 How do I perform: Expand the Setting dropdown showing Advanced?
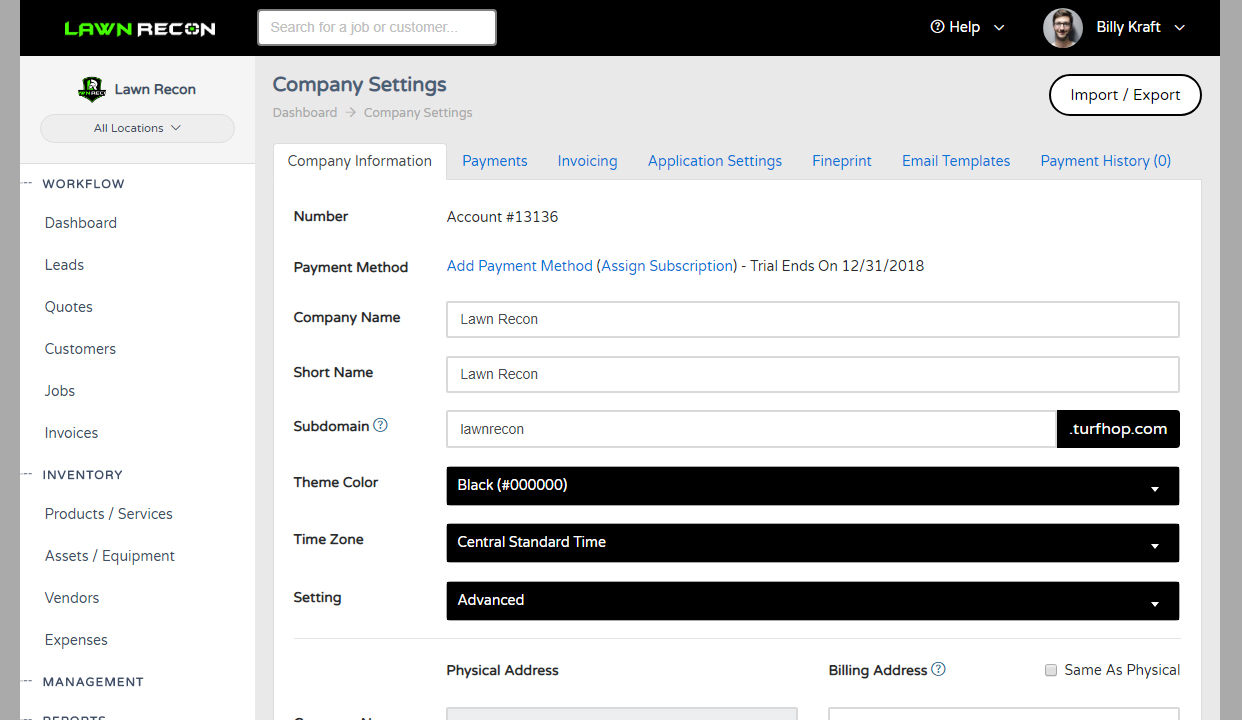coord(812,601)
